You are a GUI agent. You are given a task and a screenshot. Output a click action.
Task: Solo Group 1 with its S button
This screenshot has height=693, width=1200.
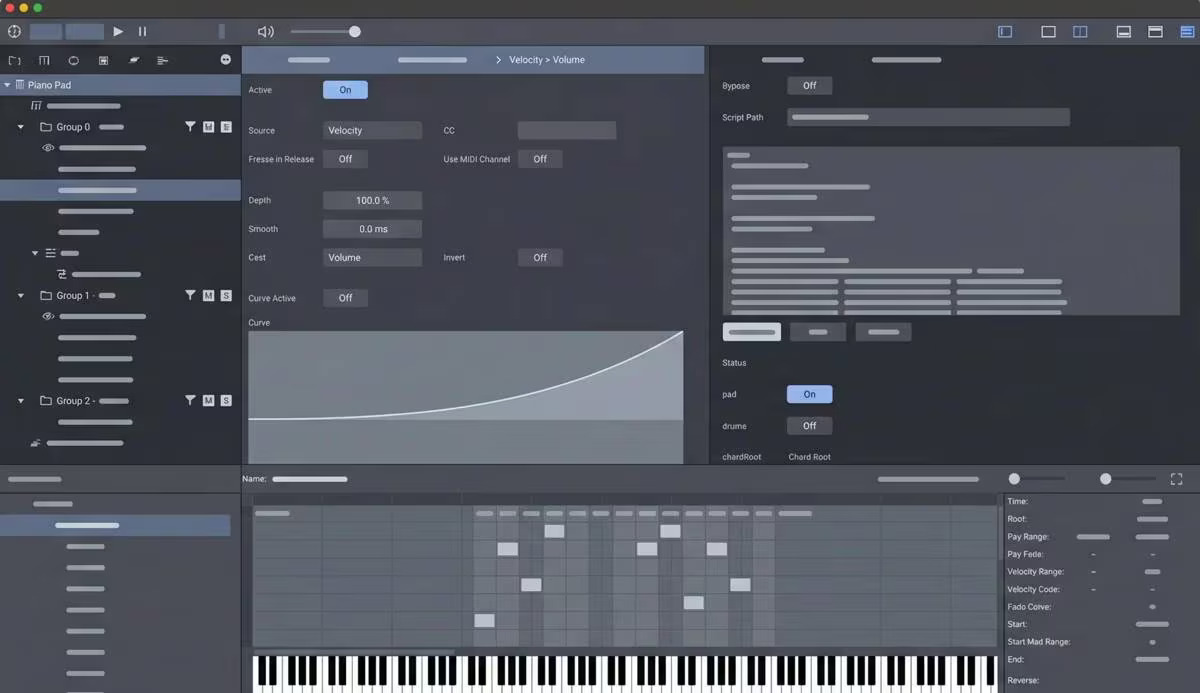[x=226, y=295]
